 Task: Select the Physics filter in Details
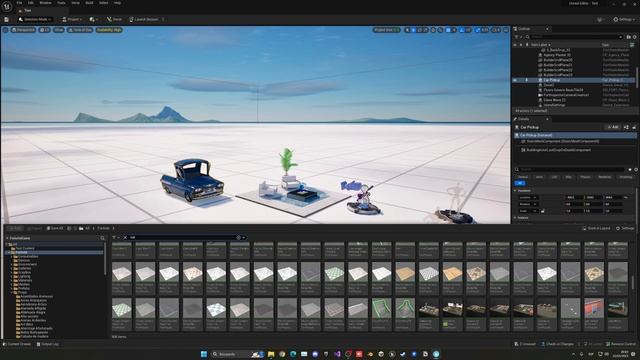585,177
